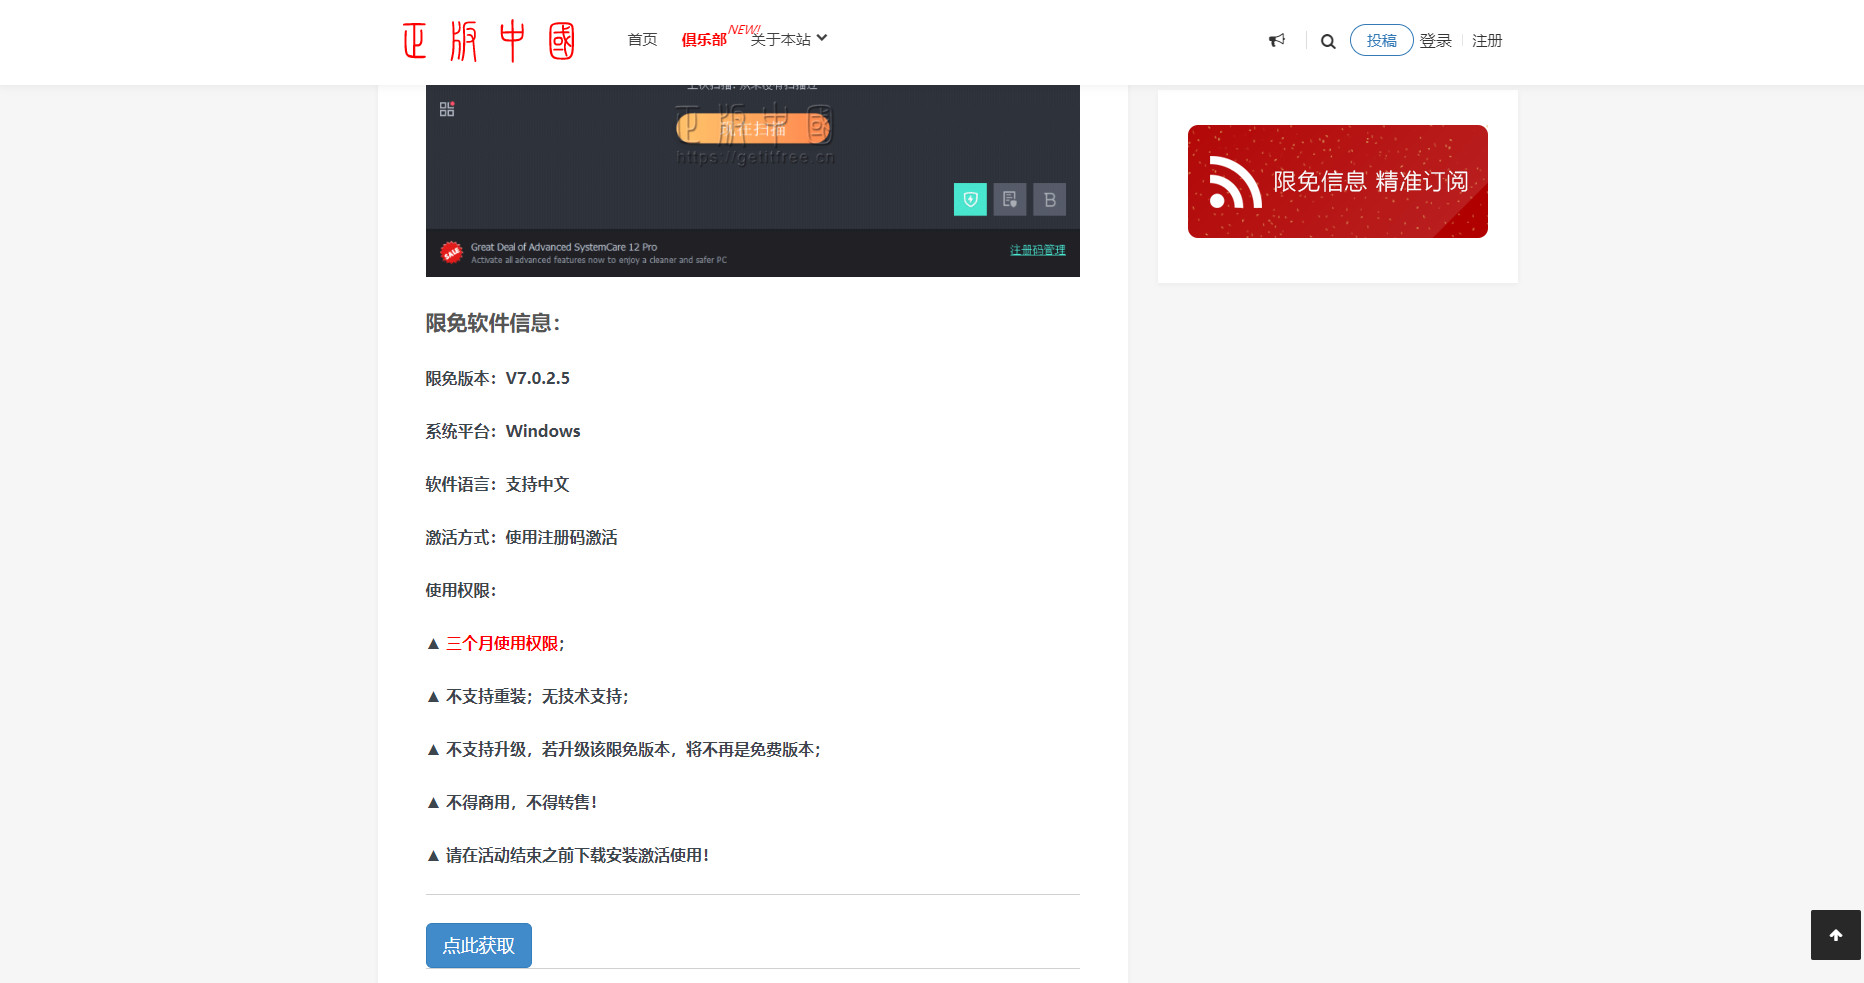Click the QR code icon in the software screenshot

click(447, 108)
